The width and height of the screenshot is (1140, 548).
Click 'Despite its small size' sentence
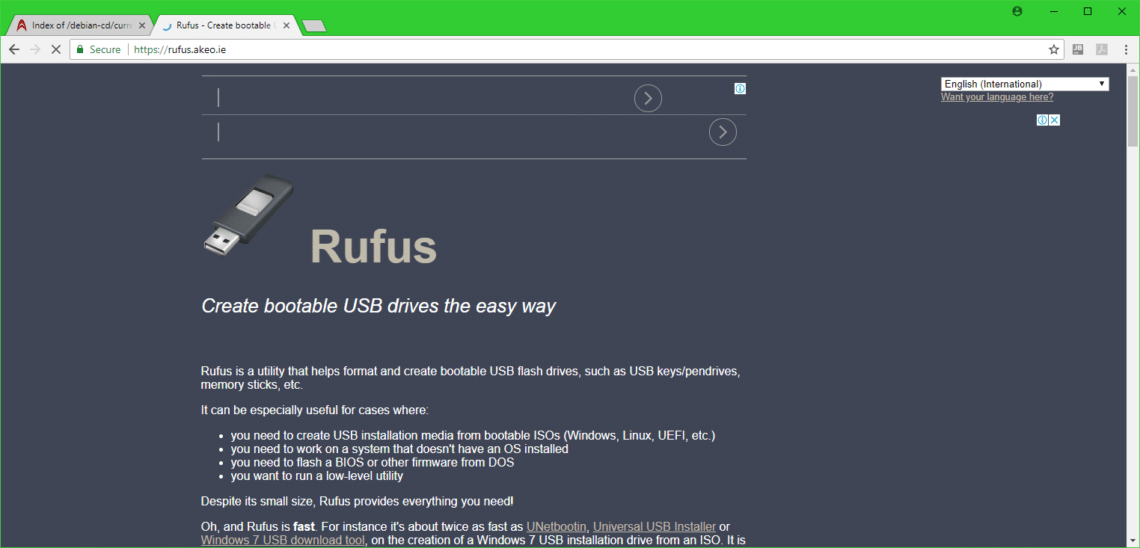click(358, 501)
